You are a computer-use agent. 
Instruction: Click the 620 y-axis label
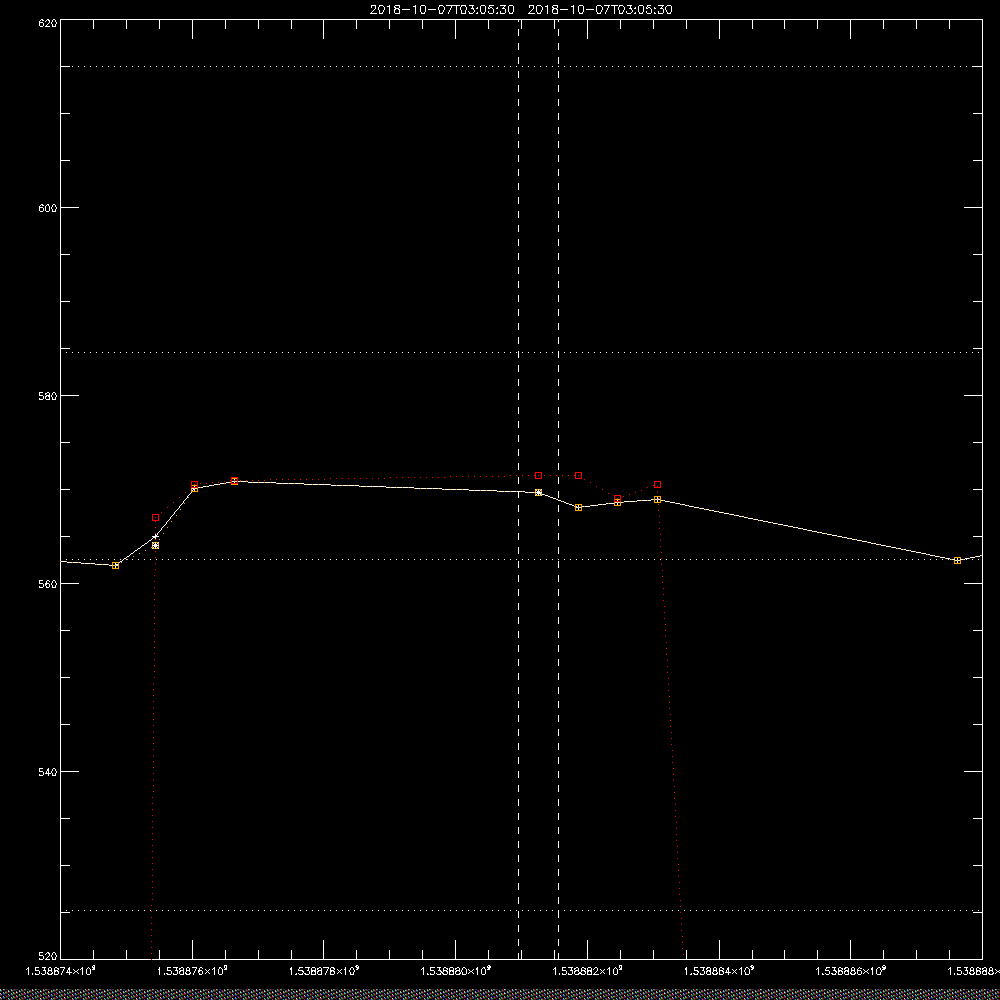48,22
